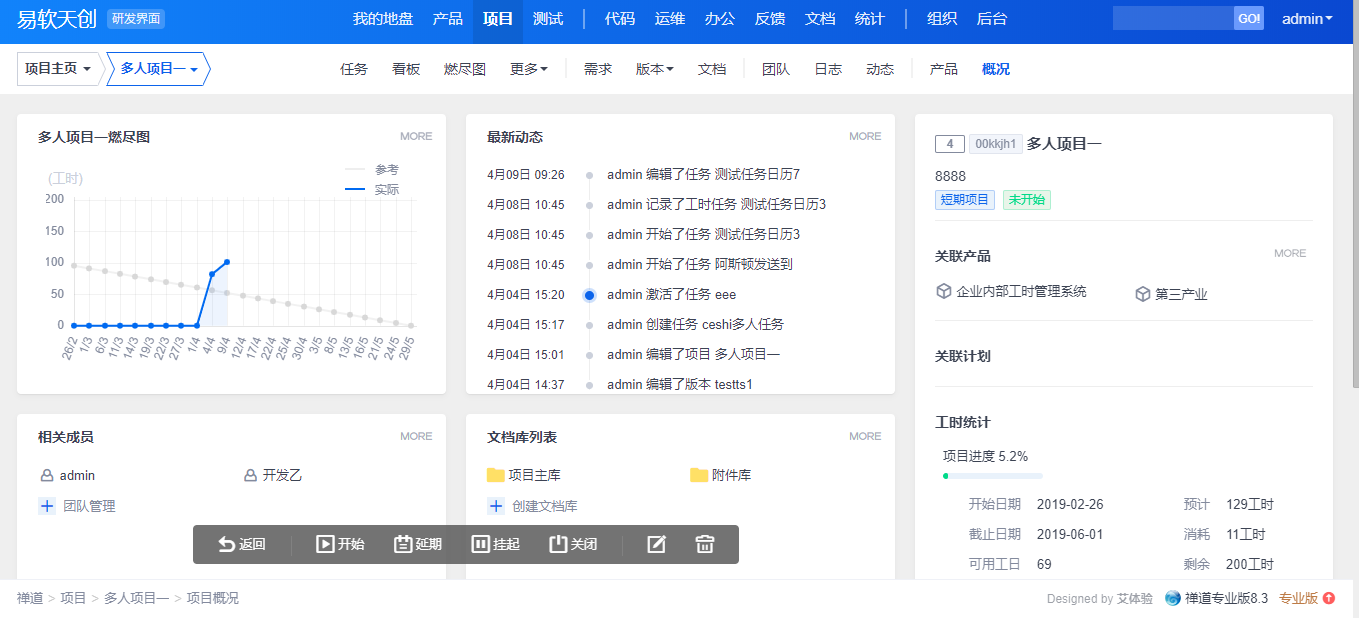
Task: Open the 看板 kanban tab
Action: tap(406, 69)
